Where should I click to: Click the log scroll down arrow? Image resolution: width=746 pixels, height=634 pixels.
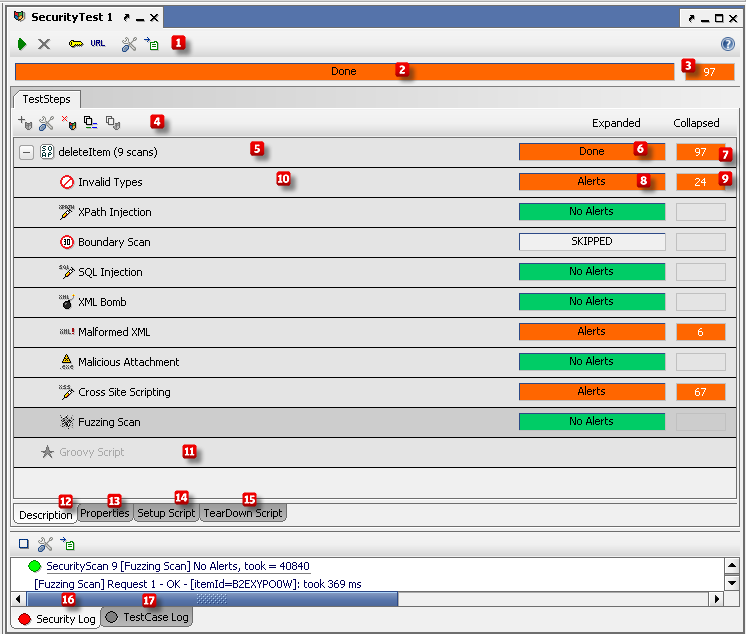pyautogui.click(x=731, y=582)
